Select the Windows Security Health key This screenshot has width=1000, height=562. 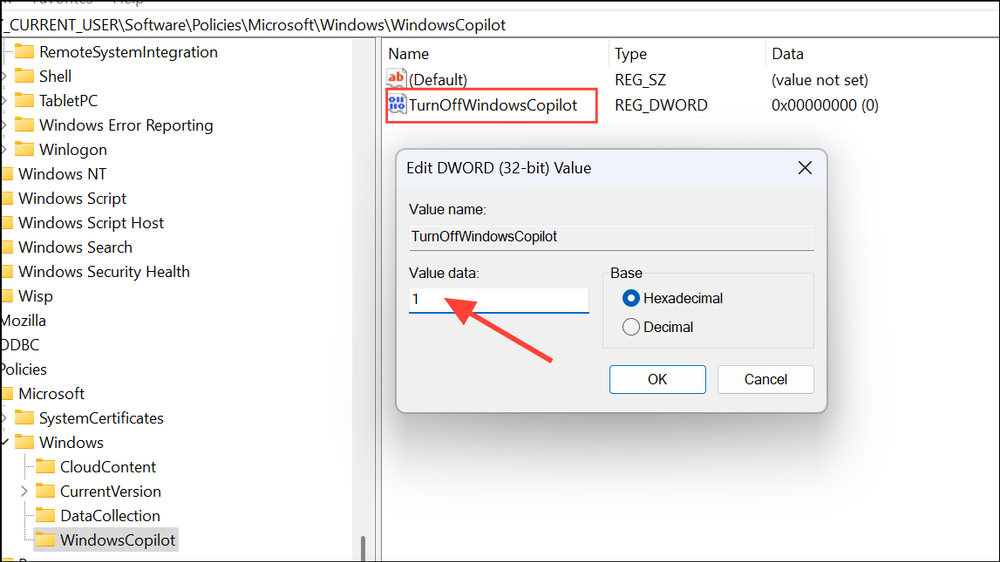pyautogui.click(x=104, y=272)
